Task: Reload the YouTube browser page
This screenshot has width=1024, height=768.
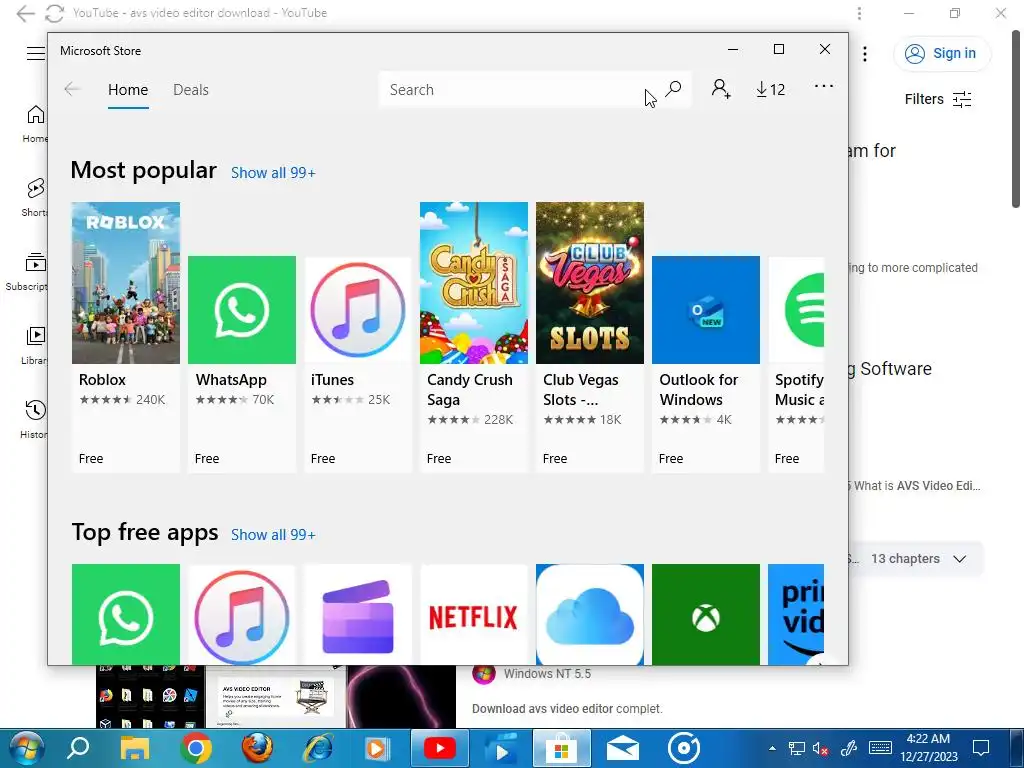Action: (x=55, y=13)
